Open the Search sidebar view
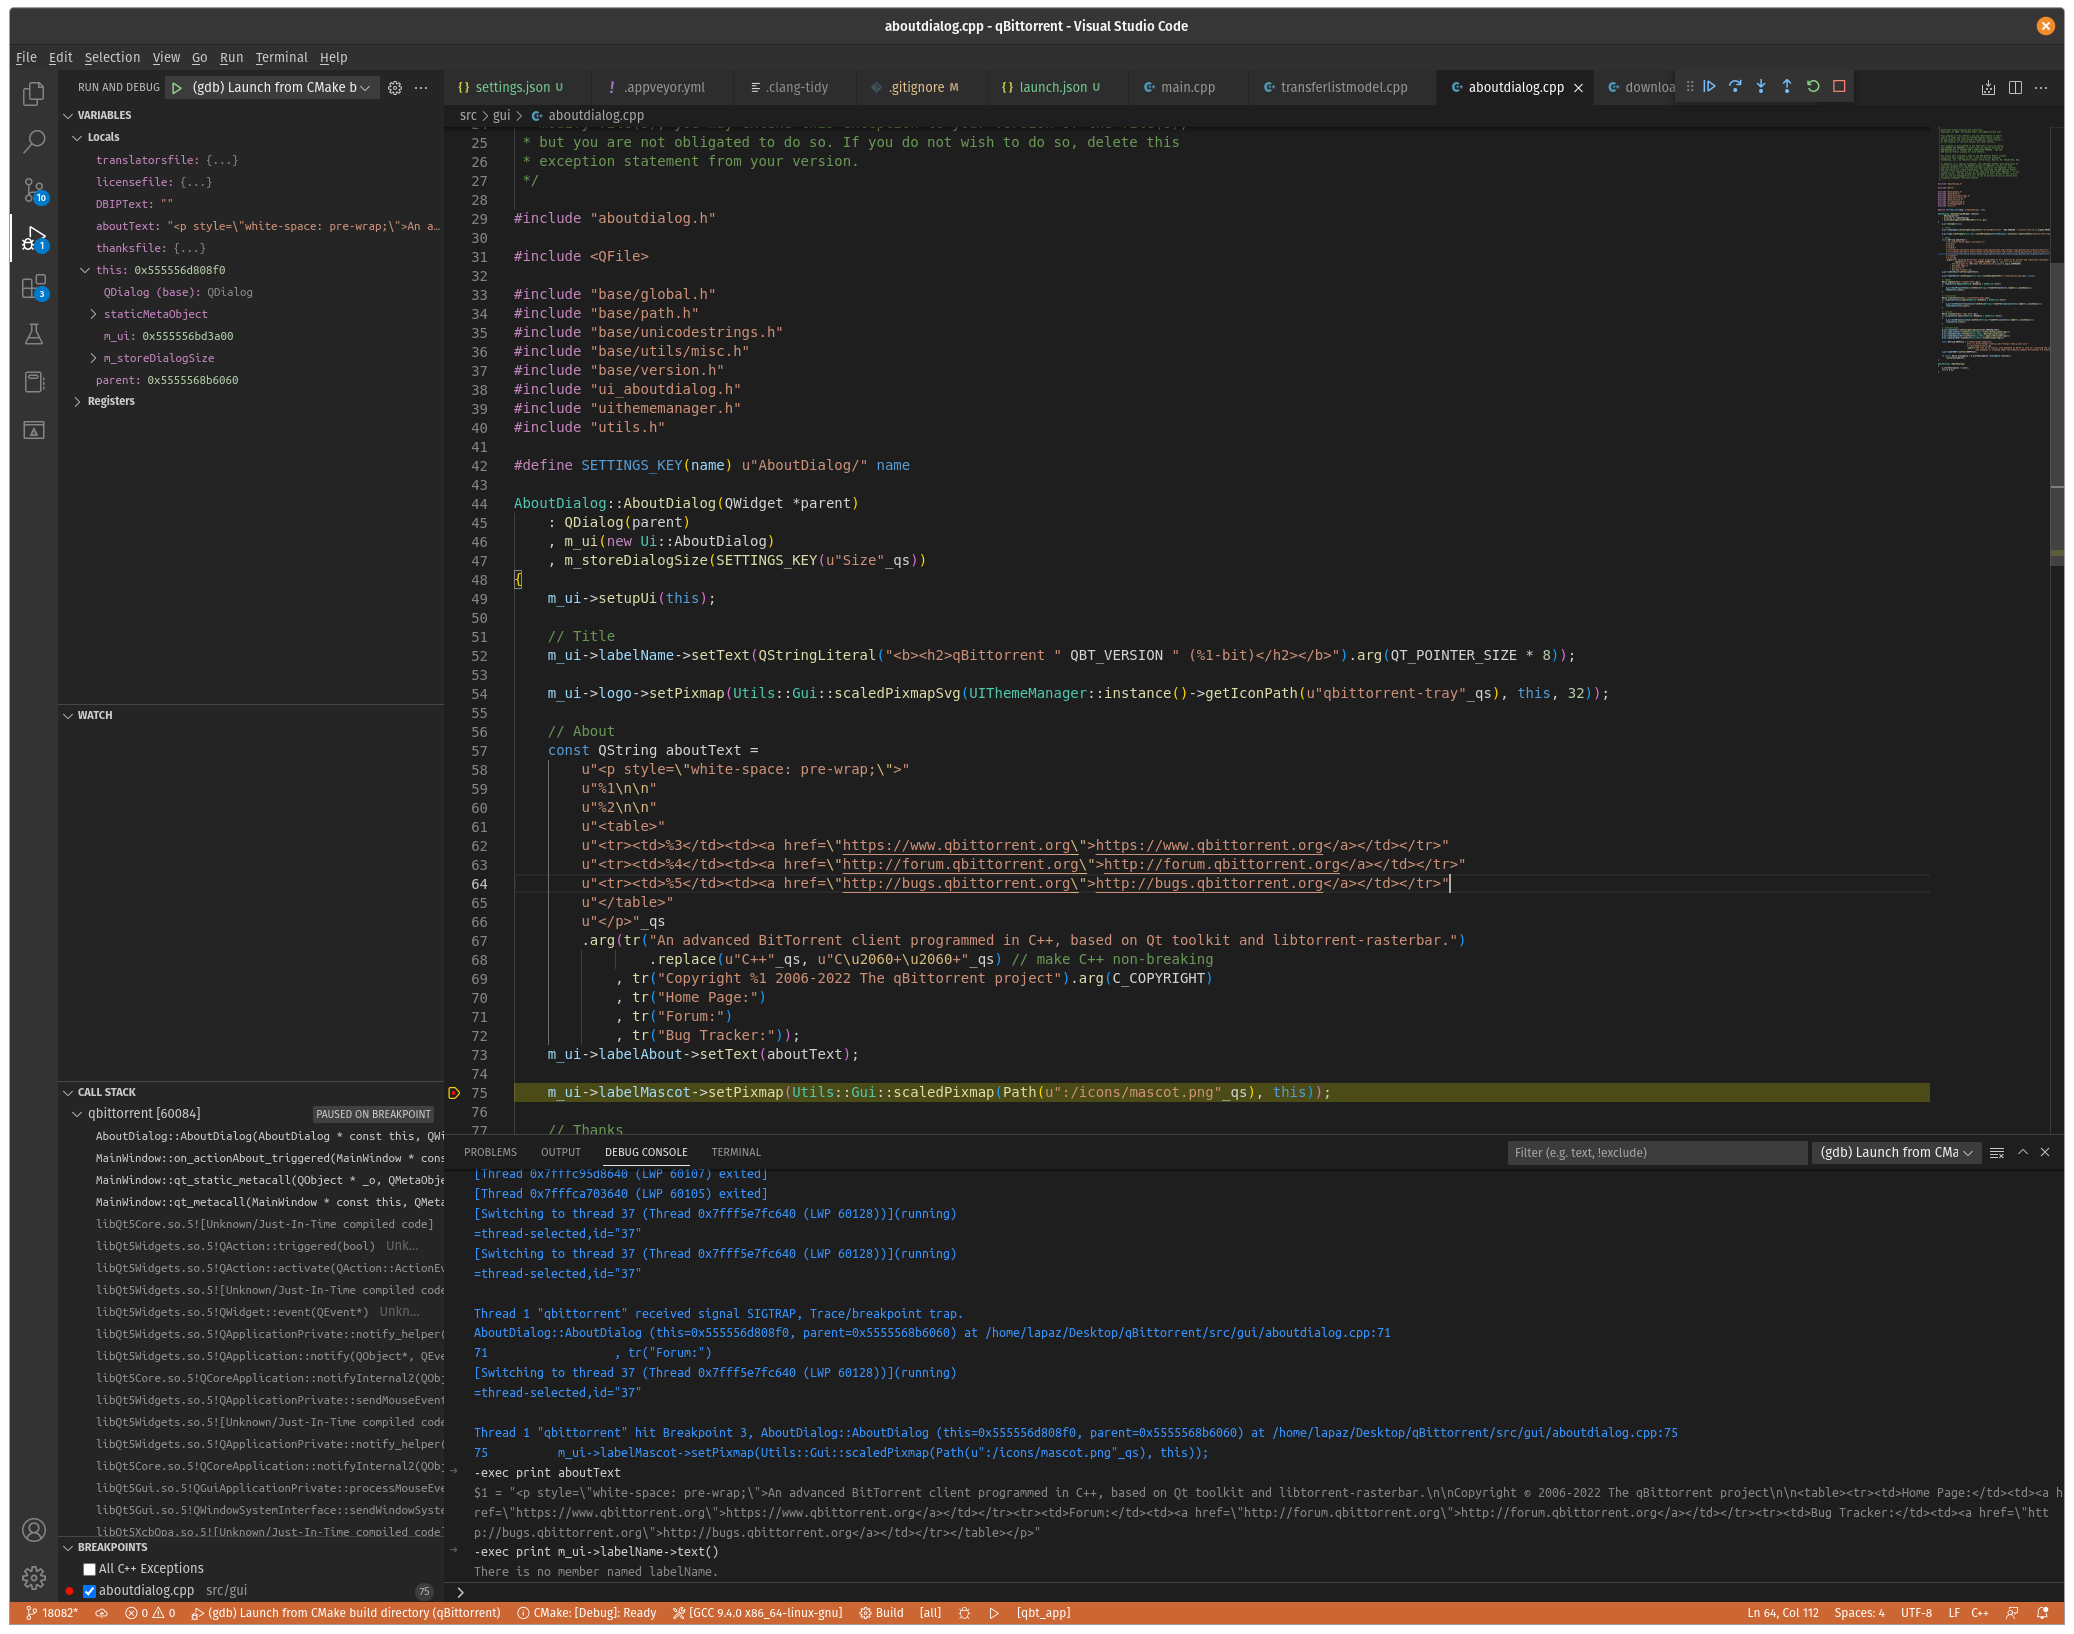Image resolution: width=2074 pixels, height=1634 pixels. click(34, 141)
